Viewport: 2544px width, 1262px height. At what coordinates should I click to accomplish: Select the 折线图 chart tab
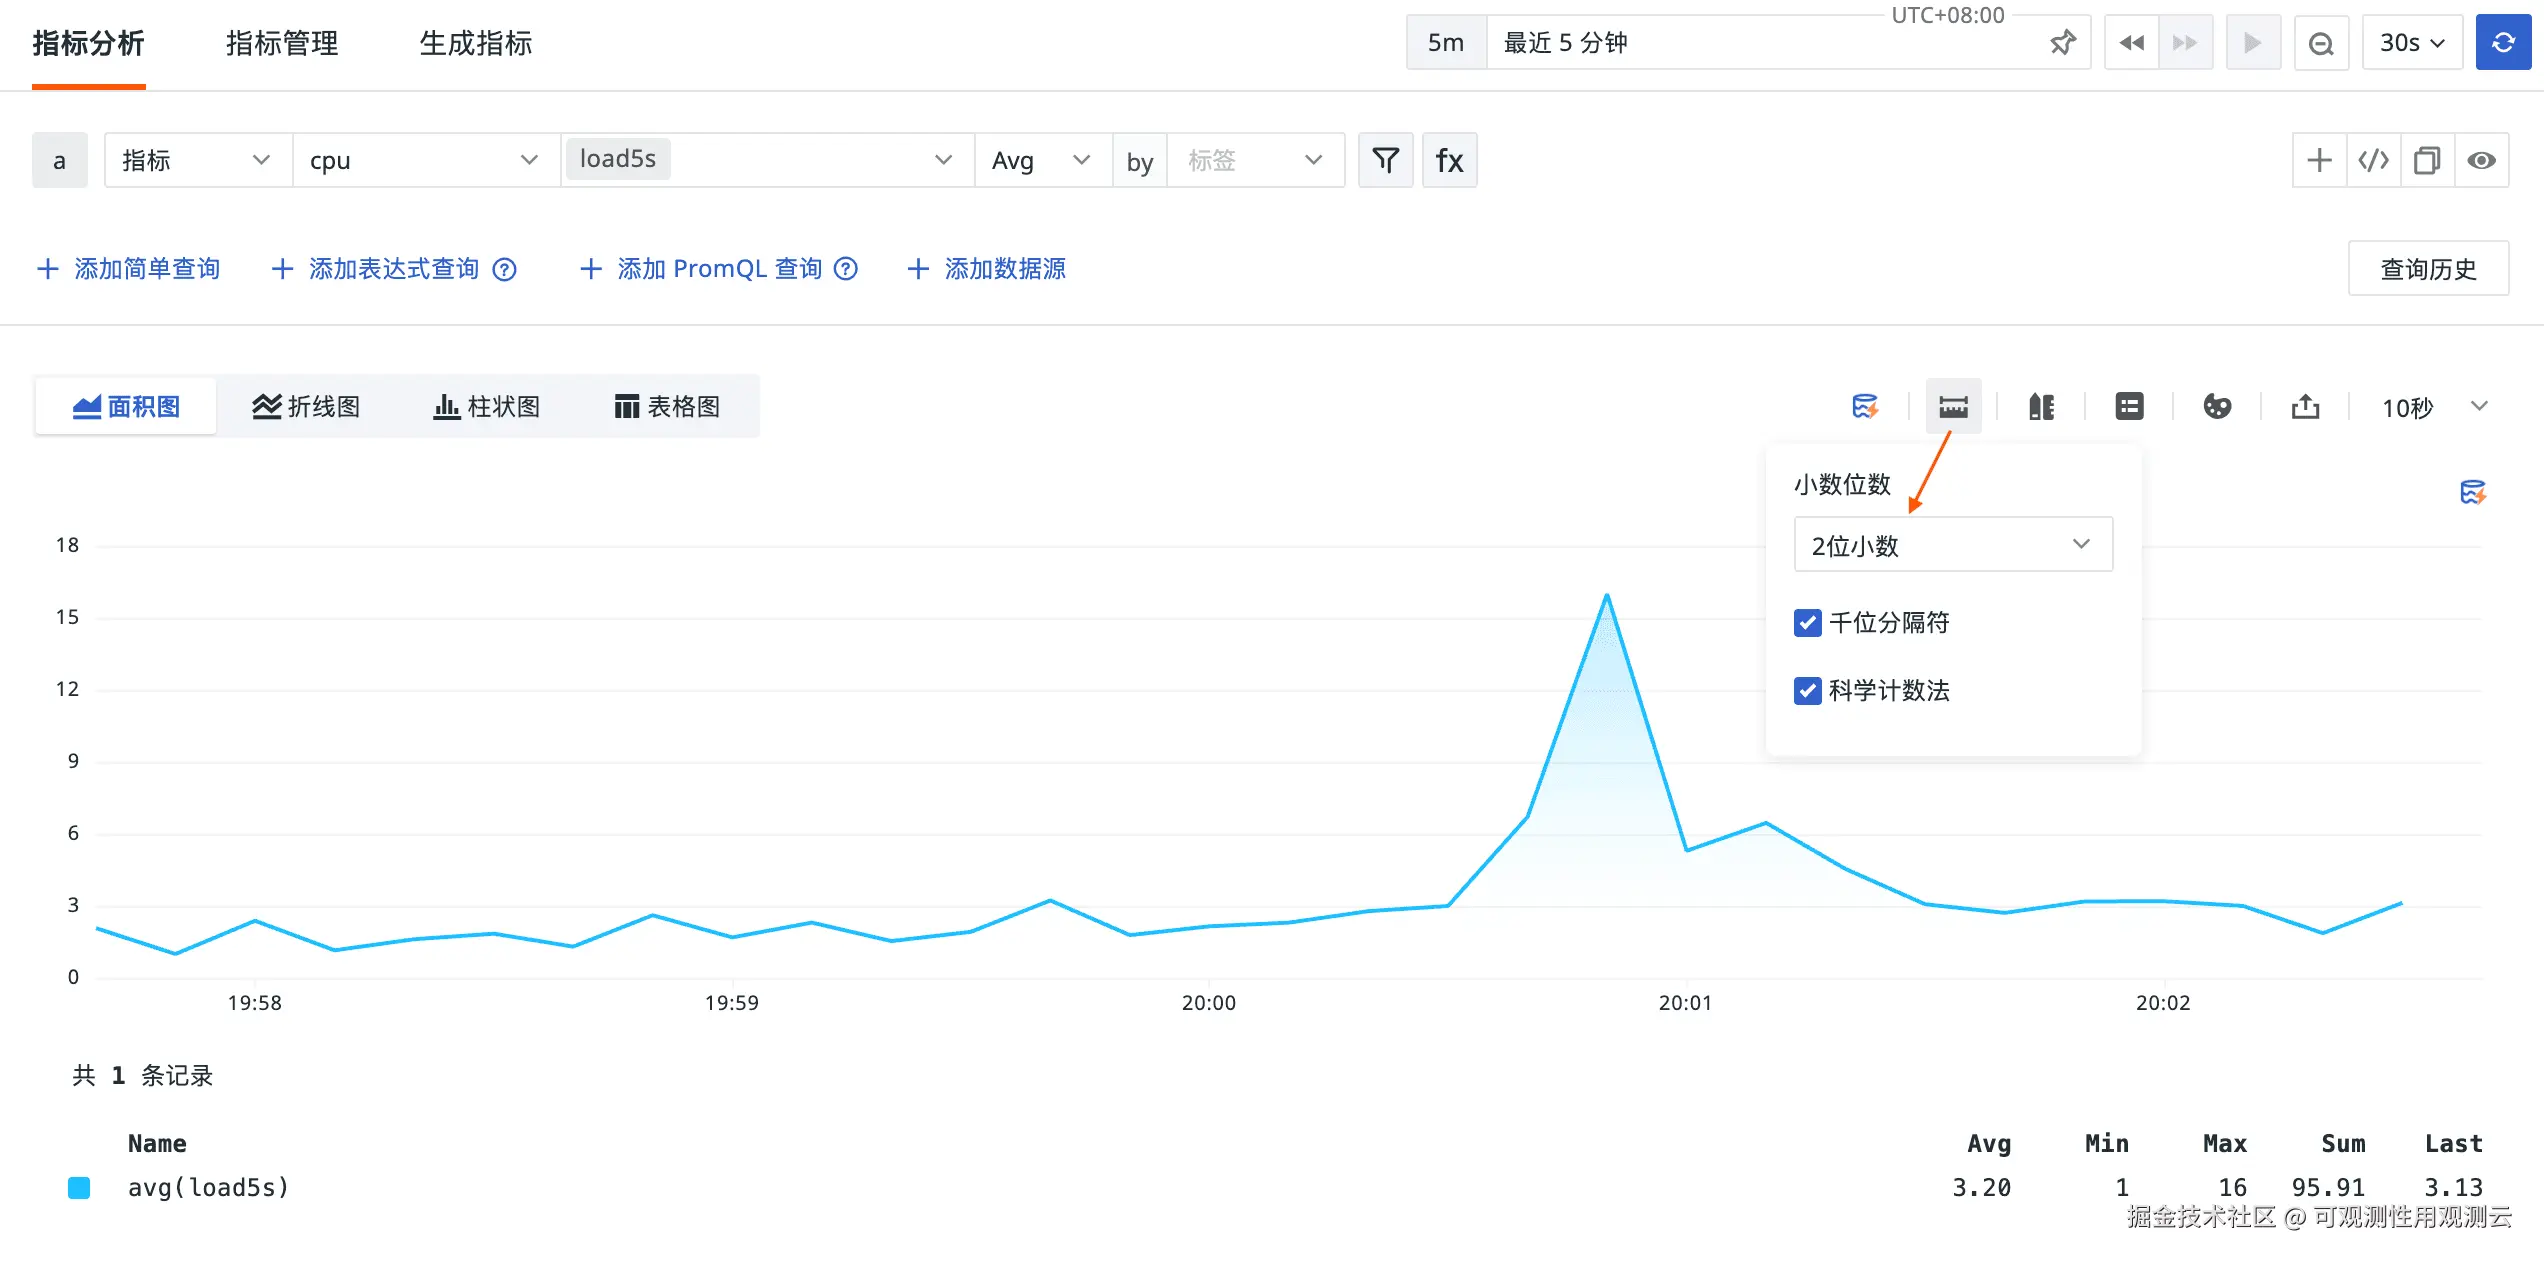pyautogui.click(x=306, y=407)
